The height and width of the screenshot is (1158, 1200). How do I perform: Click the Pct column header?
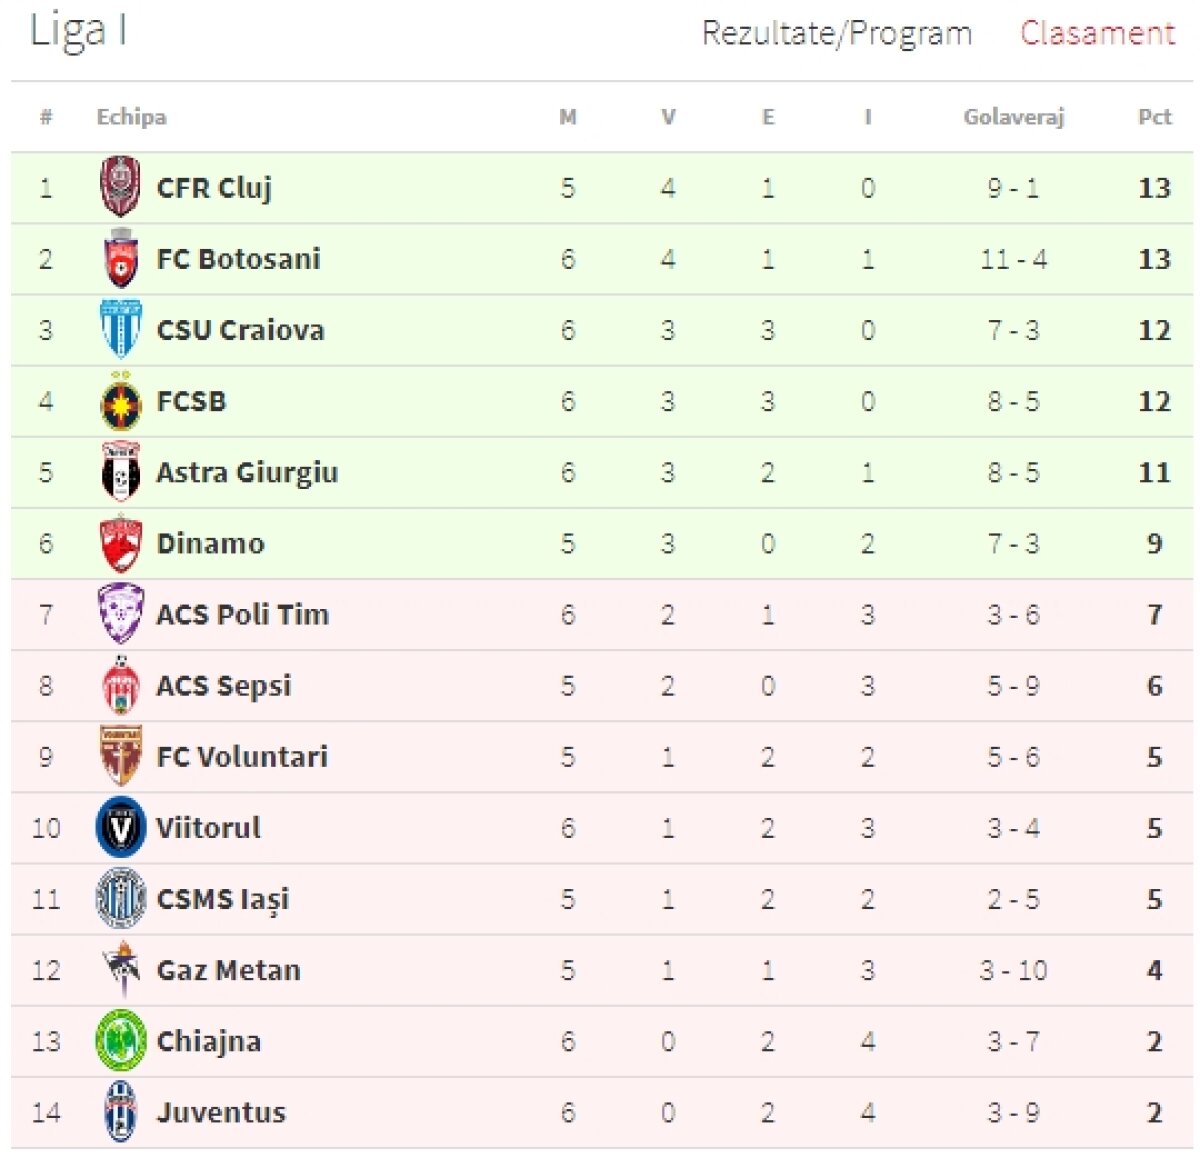pos(1154,117)
